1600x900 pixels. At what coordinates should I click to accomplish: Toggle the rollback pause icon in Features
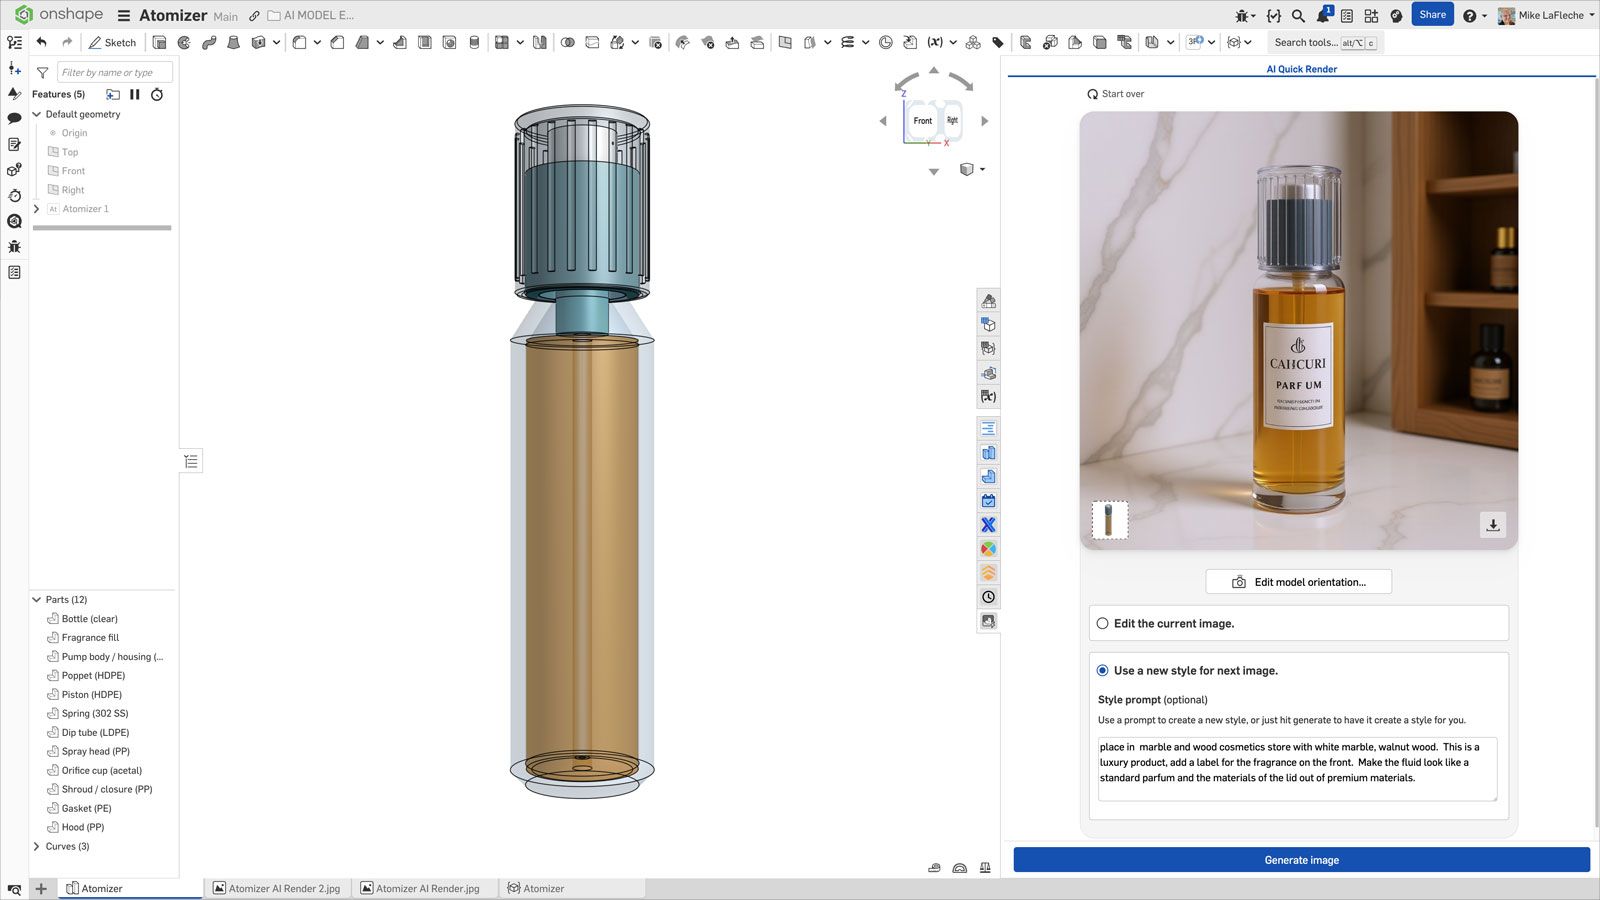(134, 94)
